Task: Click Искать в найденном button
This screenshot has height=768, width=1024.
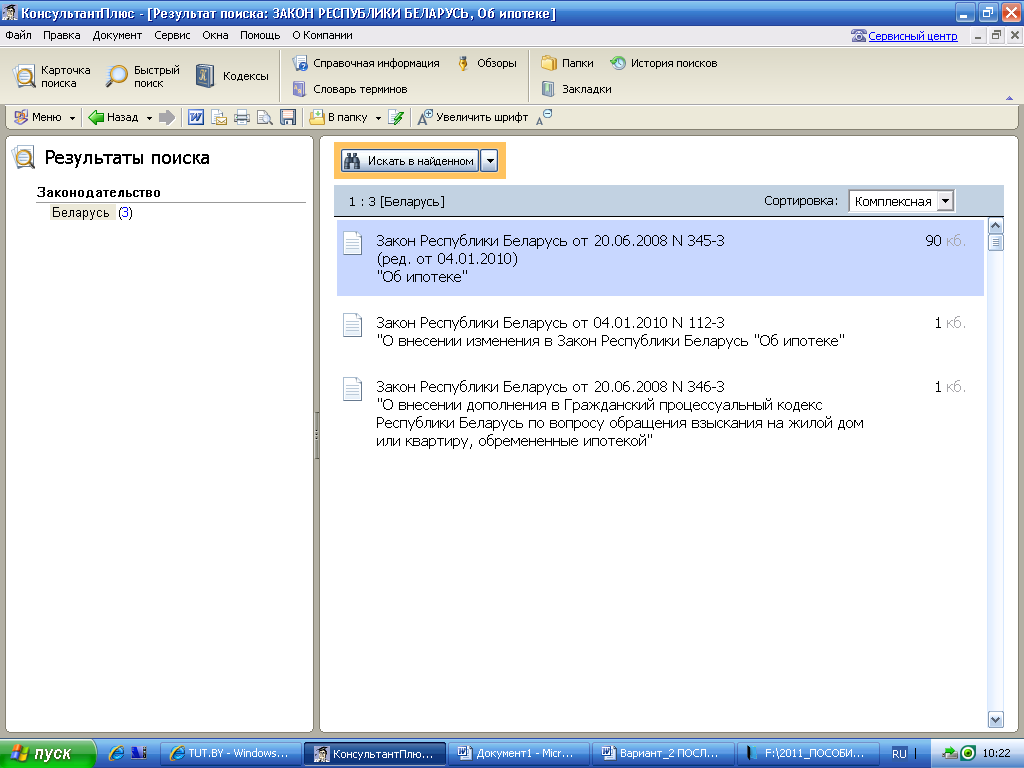Action: 409,161
